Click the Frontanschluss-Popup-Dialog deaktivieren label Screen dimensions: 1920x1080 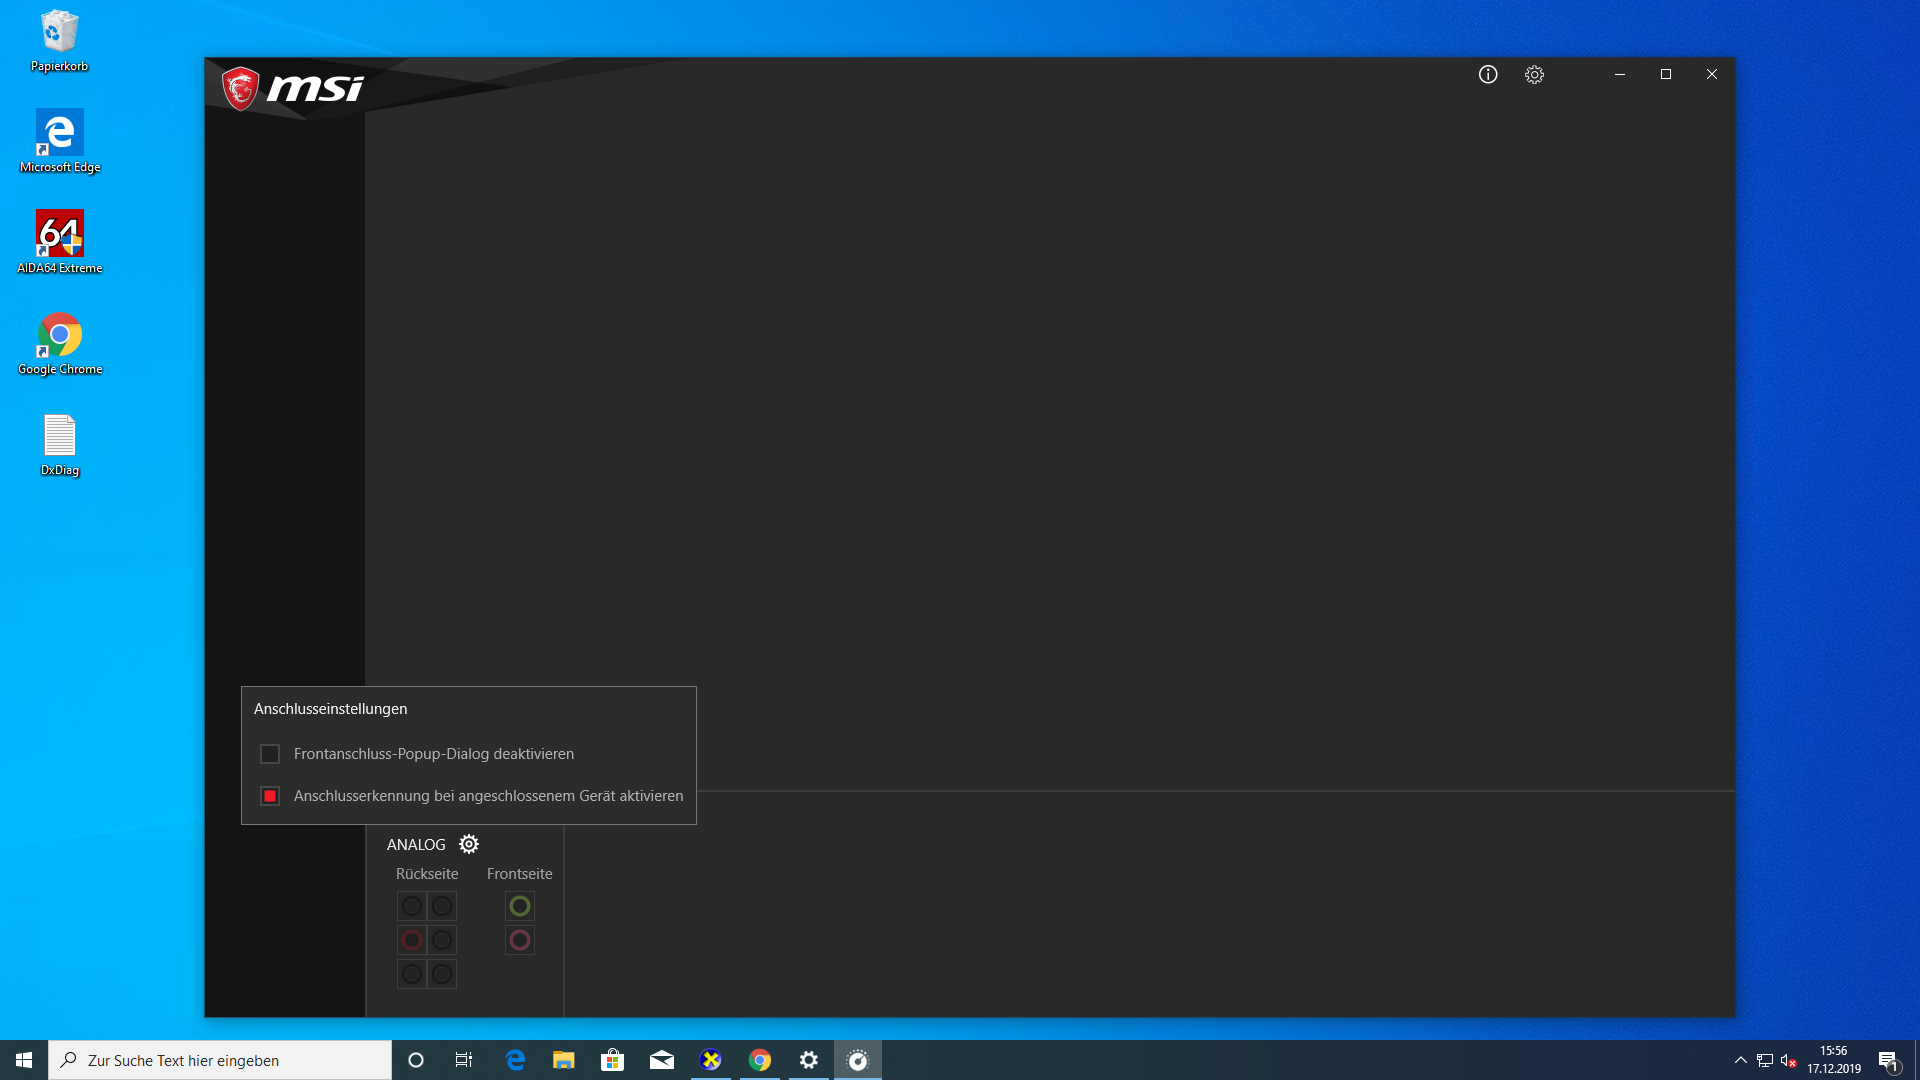433,754
